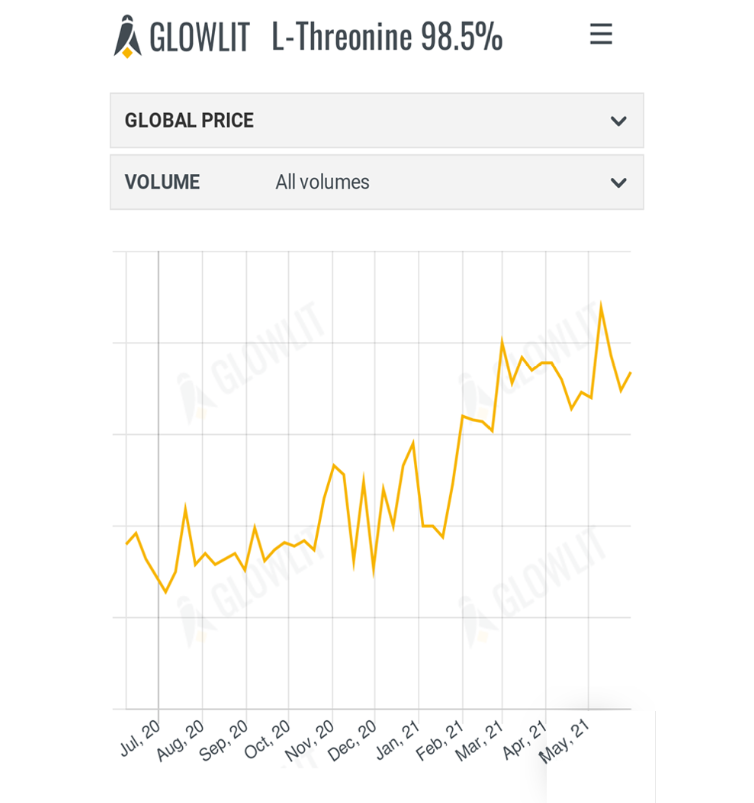The width and height of the screenshot is (754, 803).
Task: Click the May, 21 axis label
Action: (564, 741)
